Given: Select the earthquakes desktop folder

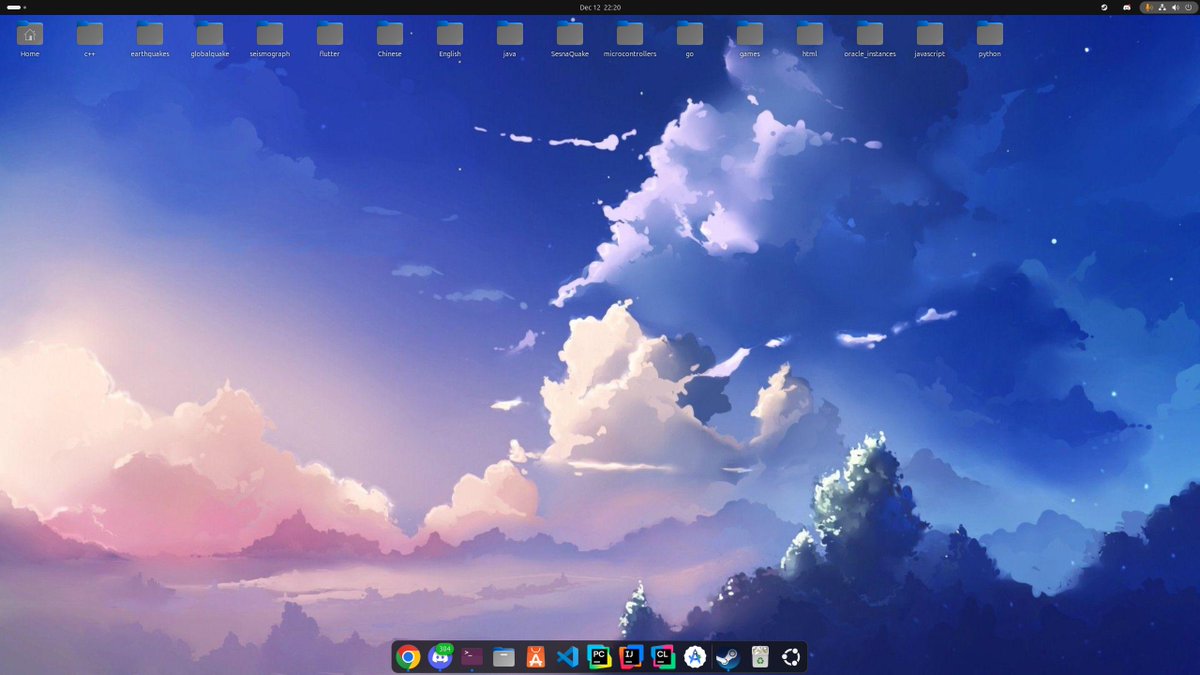Looking at the screenshot, I should pos(150,38).
